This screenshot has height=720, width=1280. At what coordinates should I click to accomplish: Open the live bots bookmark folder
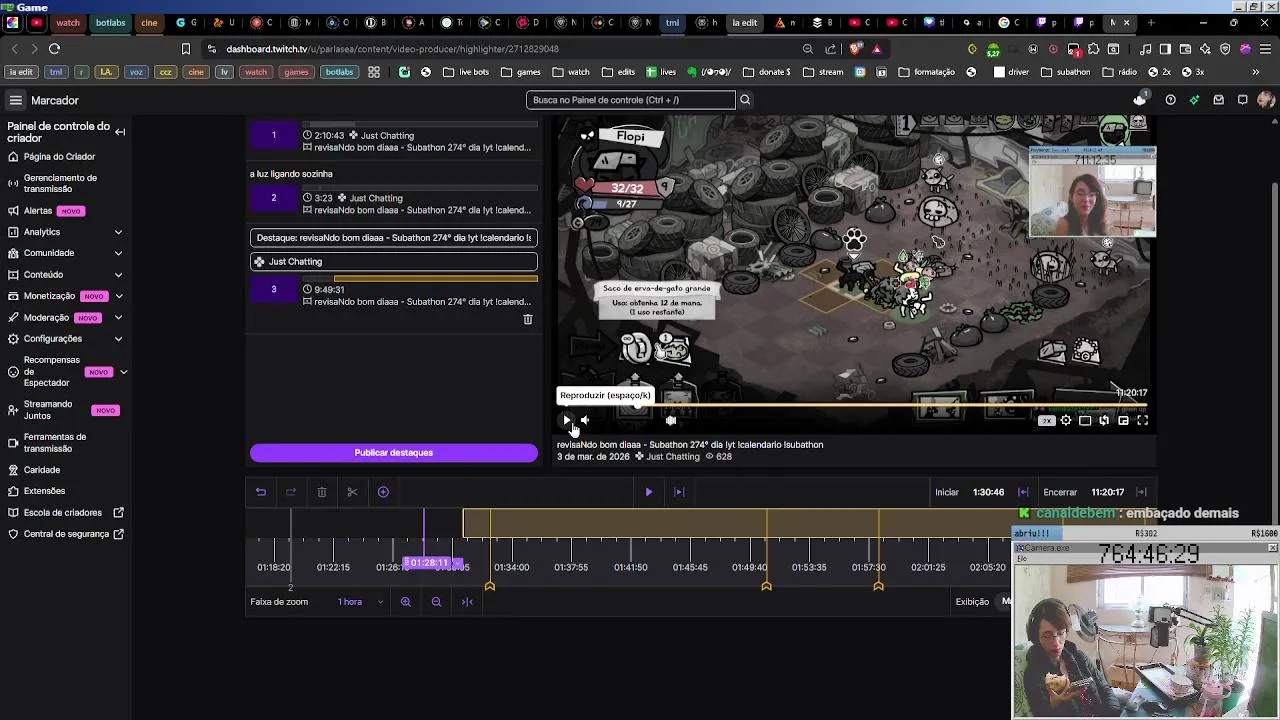click(x=466, y=72)
